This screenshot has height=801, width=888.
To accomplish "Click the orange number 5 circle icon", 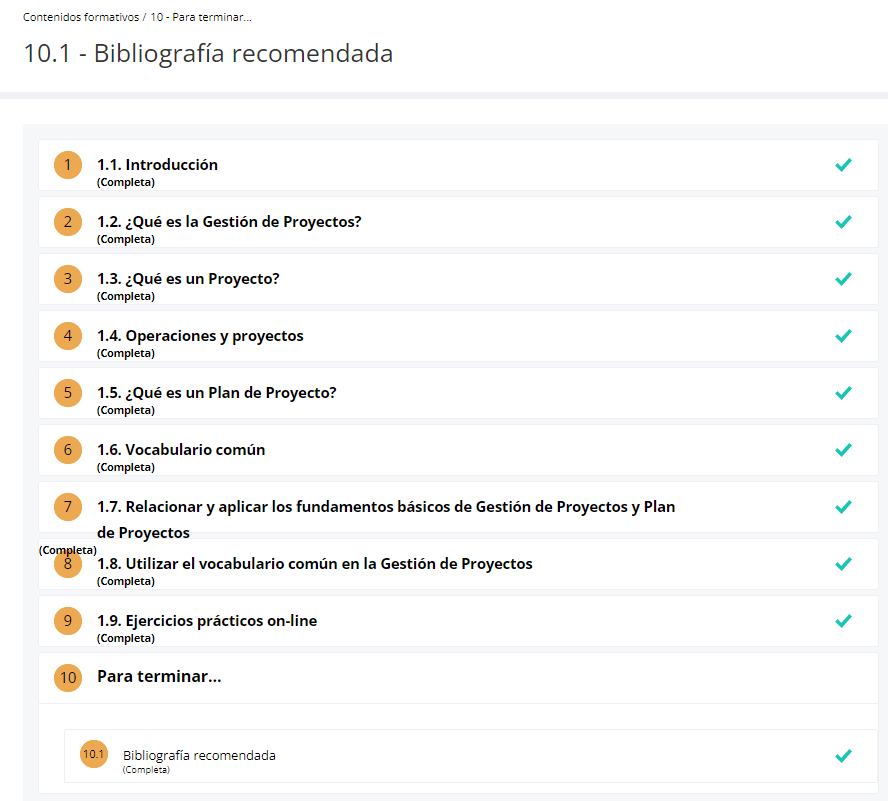I will [68, 393].
